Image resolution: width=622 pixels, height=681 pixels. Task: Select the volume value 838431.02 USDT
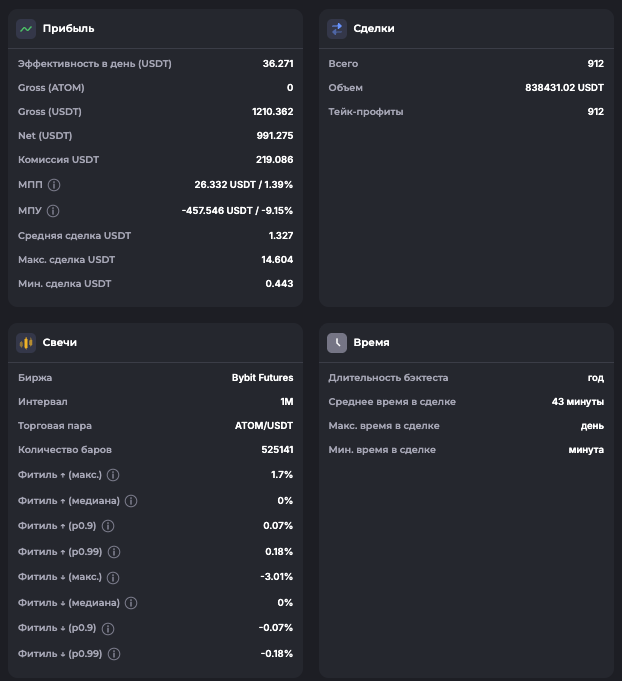coord(564,88)
